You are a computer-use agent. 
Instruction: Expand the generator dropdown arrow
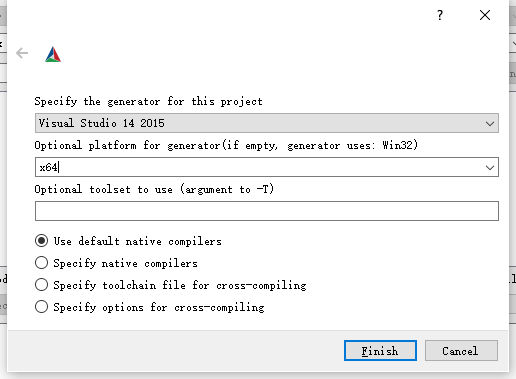(x=490, y=124)
